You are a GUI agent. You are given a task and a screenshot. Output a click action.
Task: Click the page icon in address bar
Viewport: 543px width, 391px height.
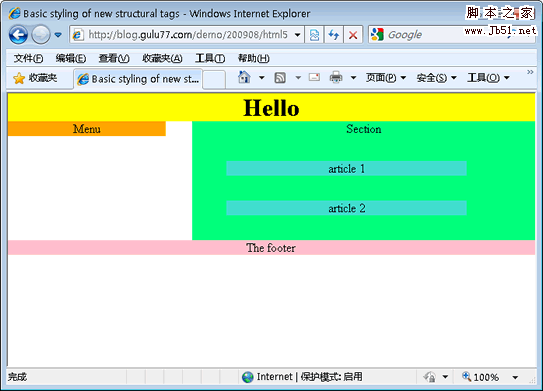[x=78, y=35]
